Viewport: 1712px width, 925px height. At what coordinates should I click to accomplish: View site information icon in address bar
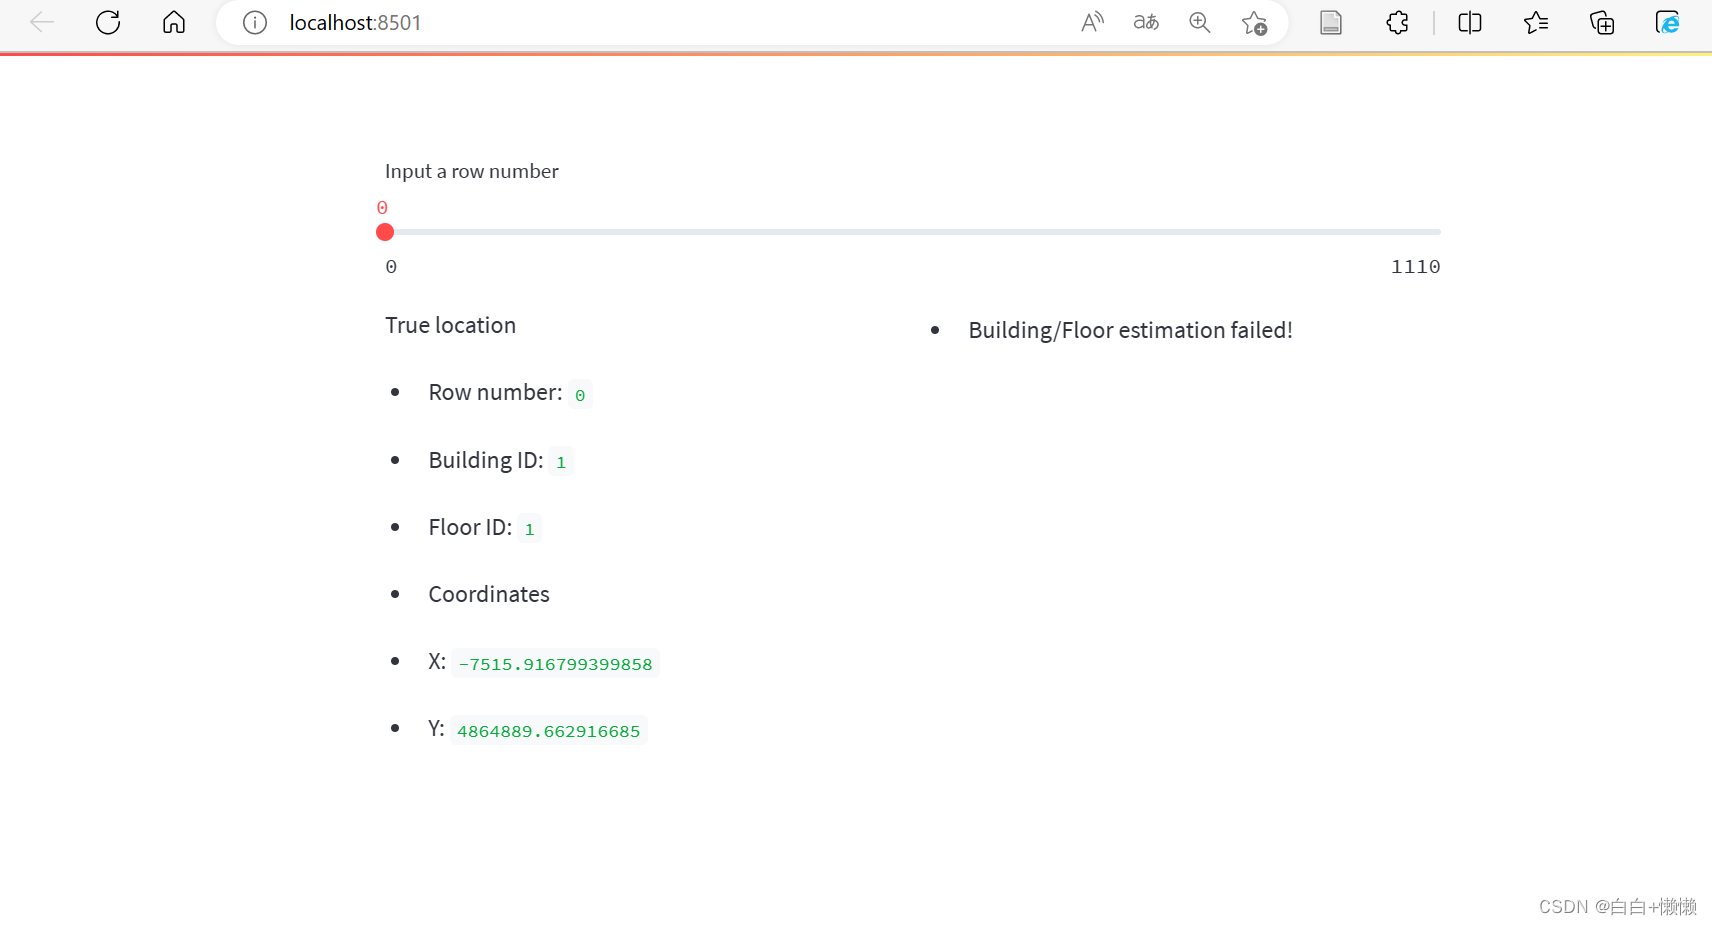tap(255, 22)
